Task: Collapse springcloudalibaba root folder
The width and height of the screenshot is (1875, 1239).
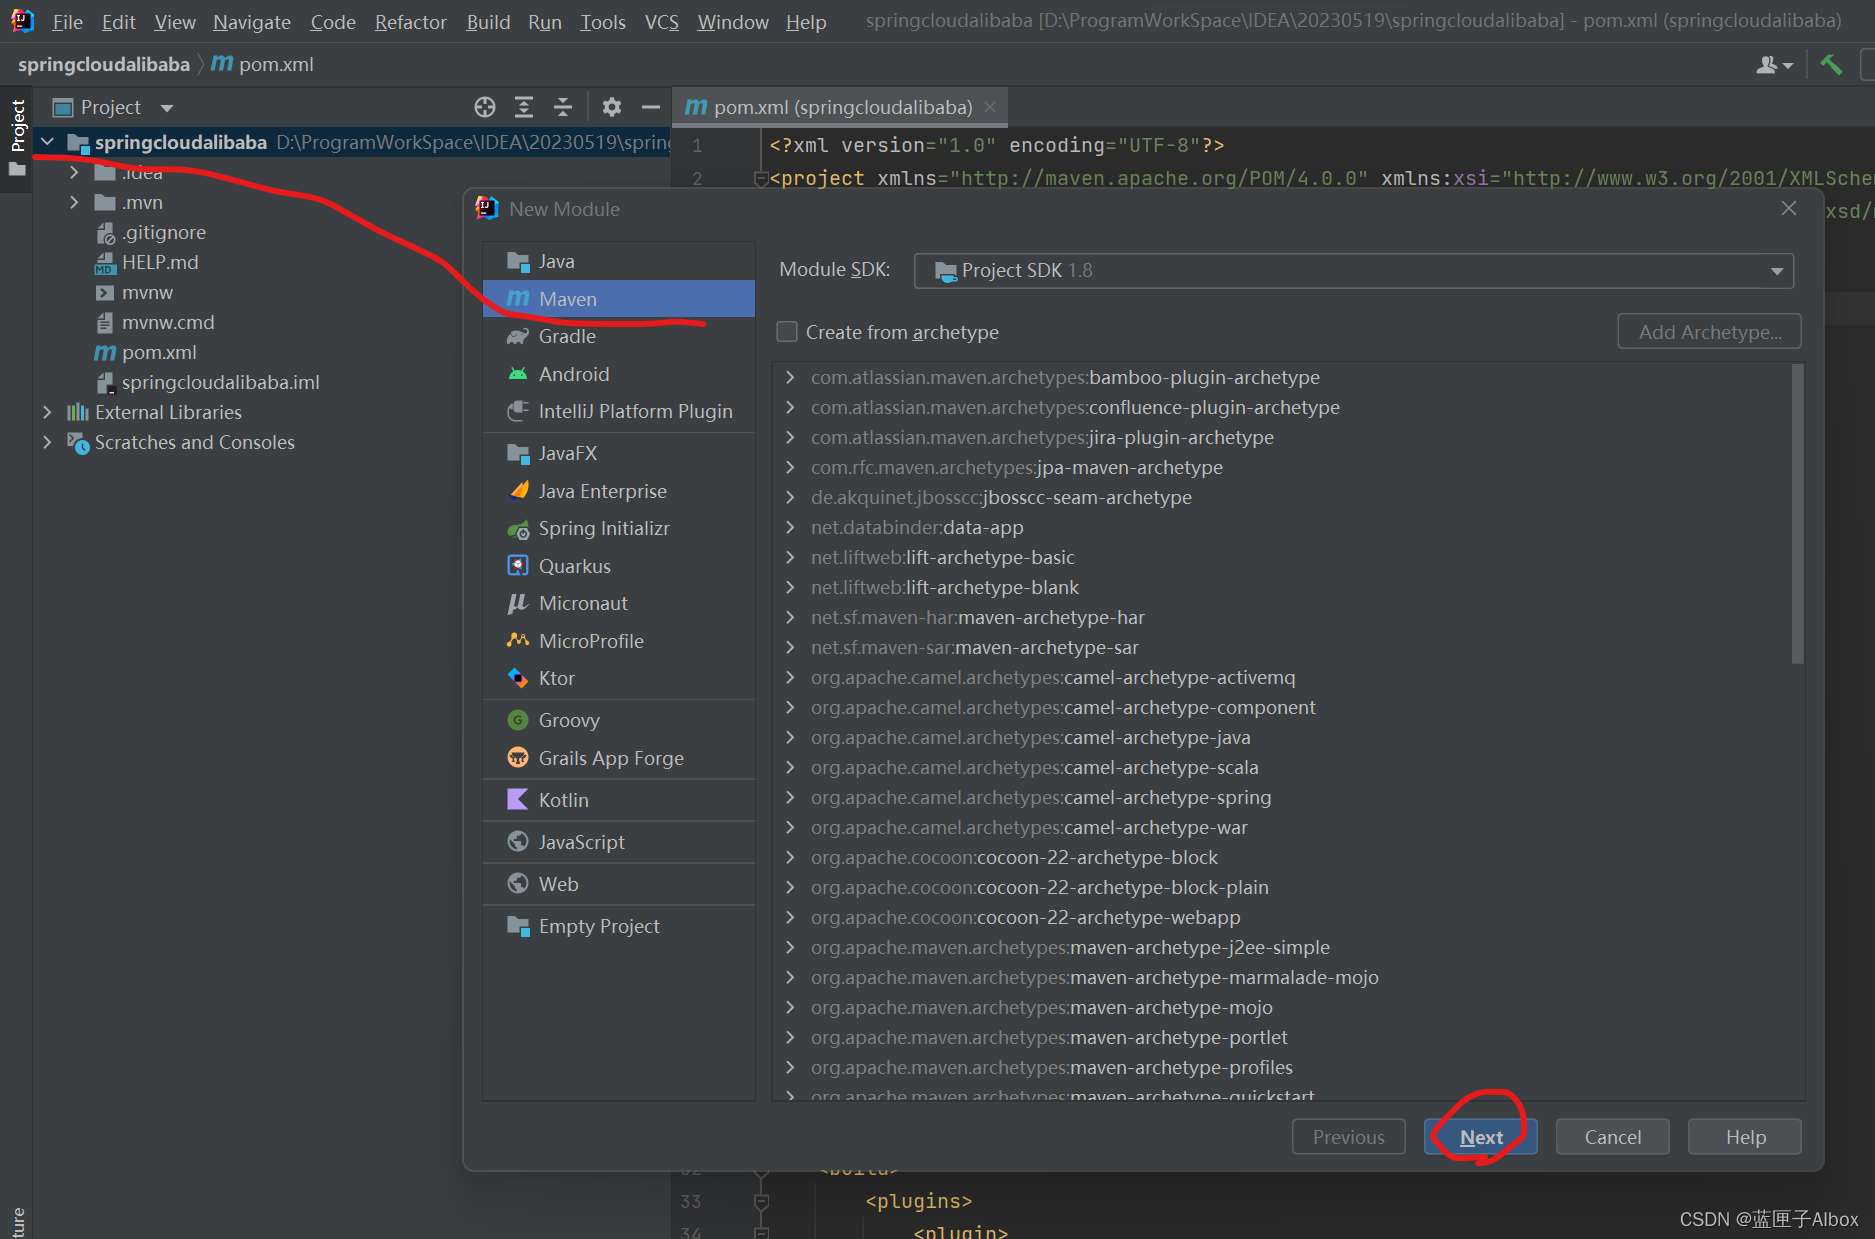Action: pos(47,142)
